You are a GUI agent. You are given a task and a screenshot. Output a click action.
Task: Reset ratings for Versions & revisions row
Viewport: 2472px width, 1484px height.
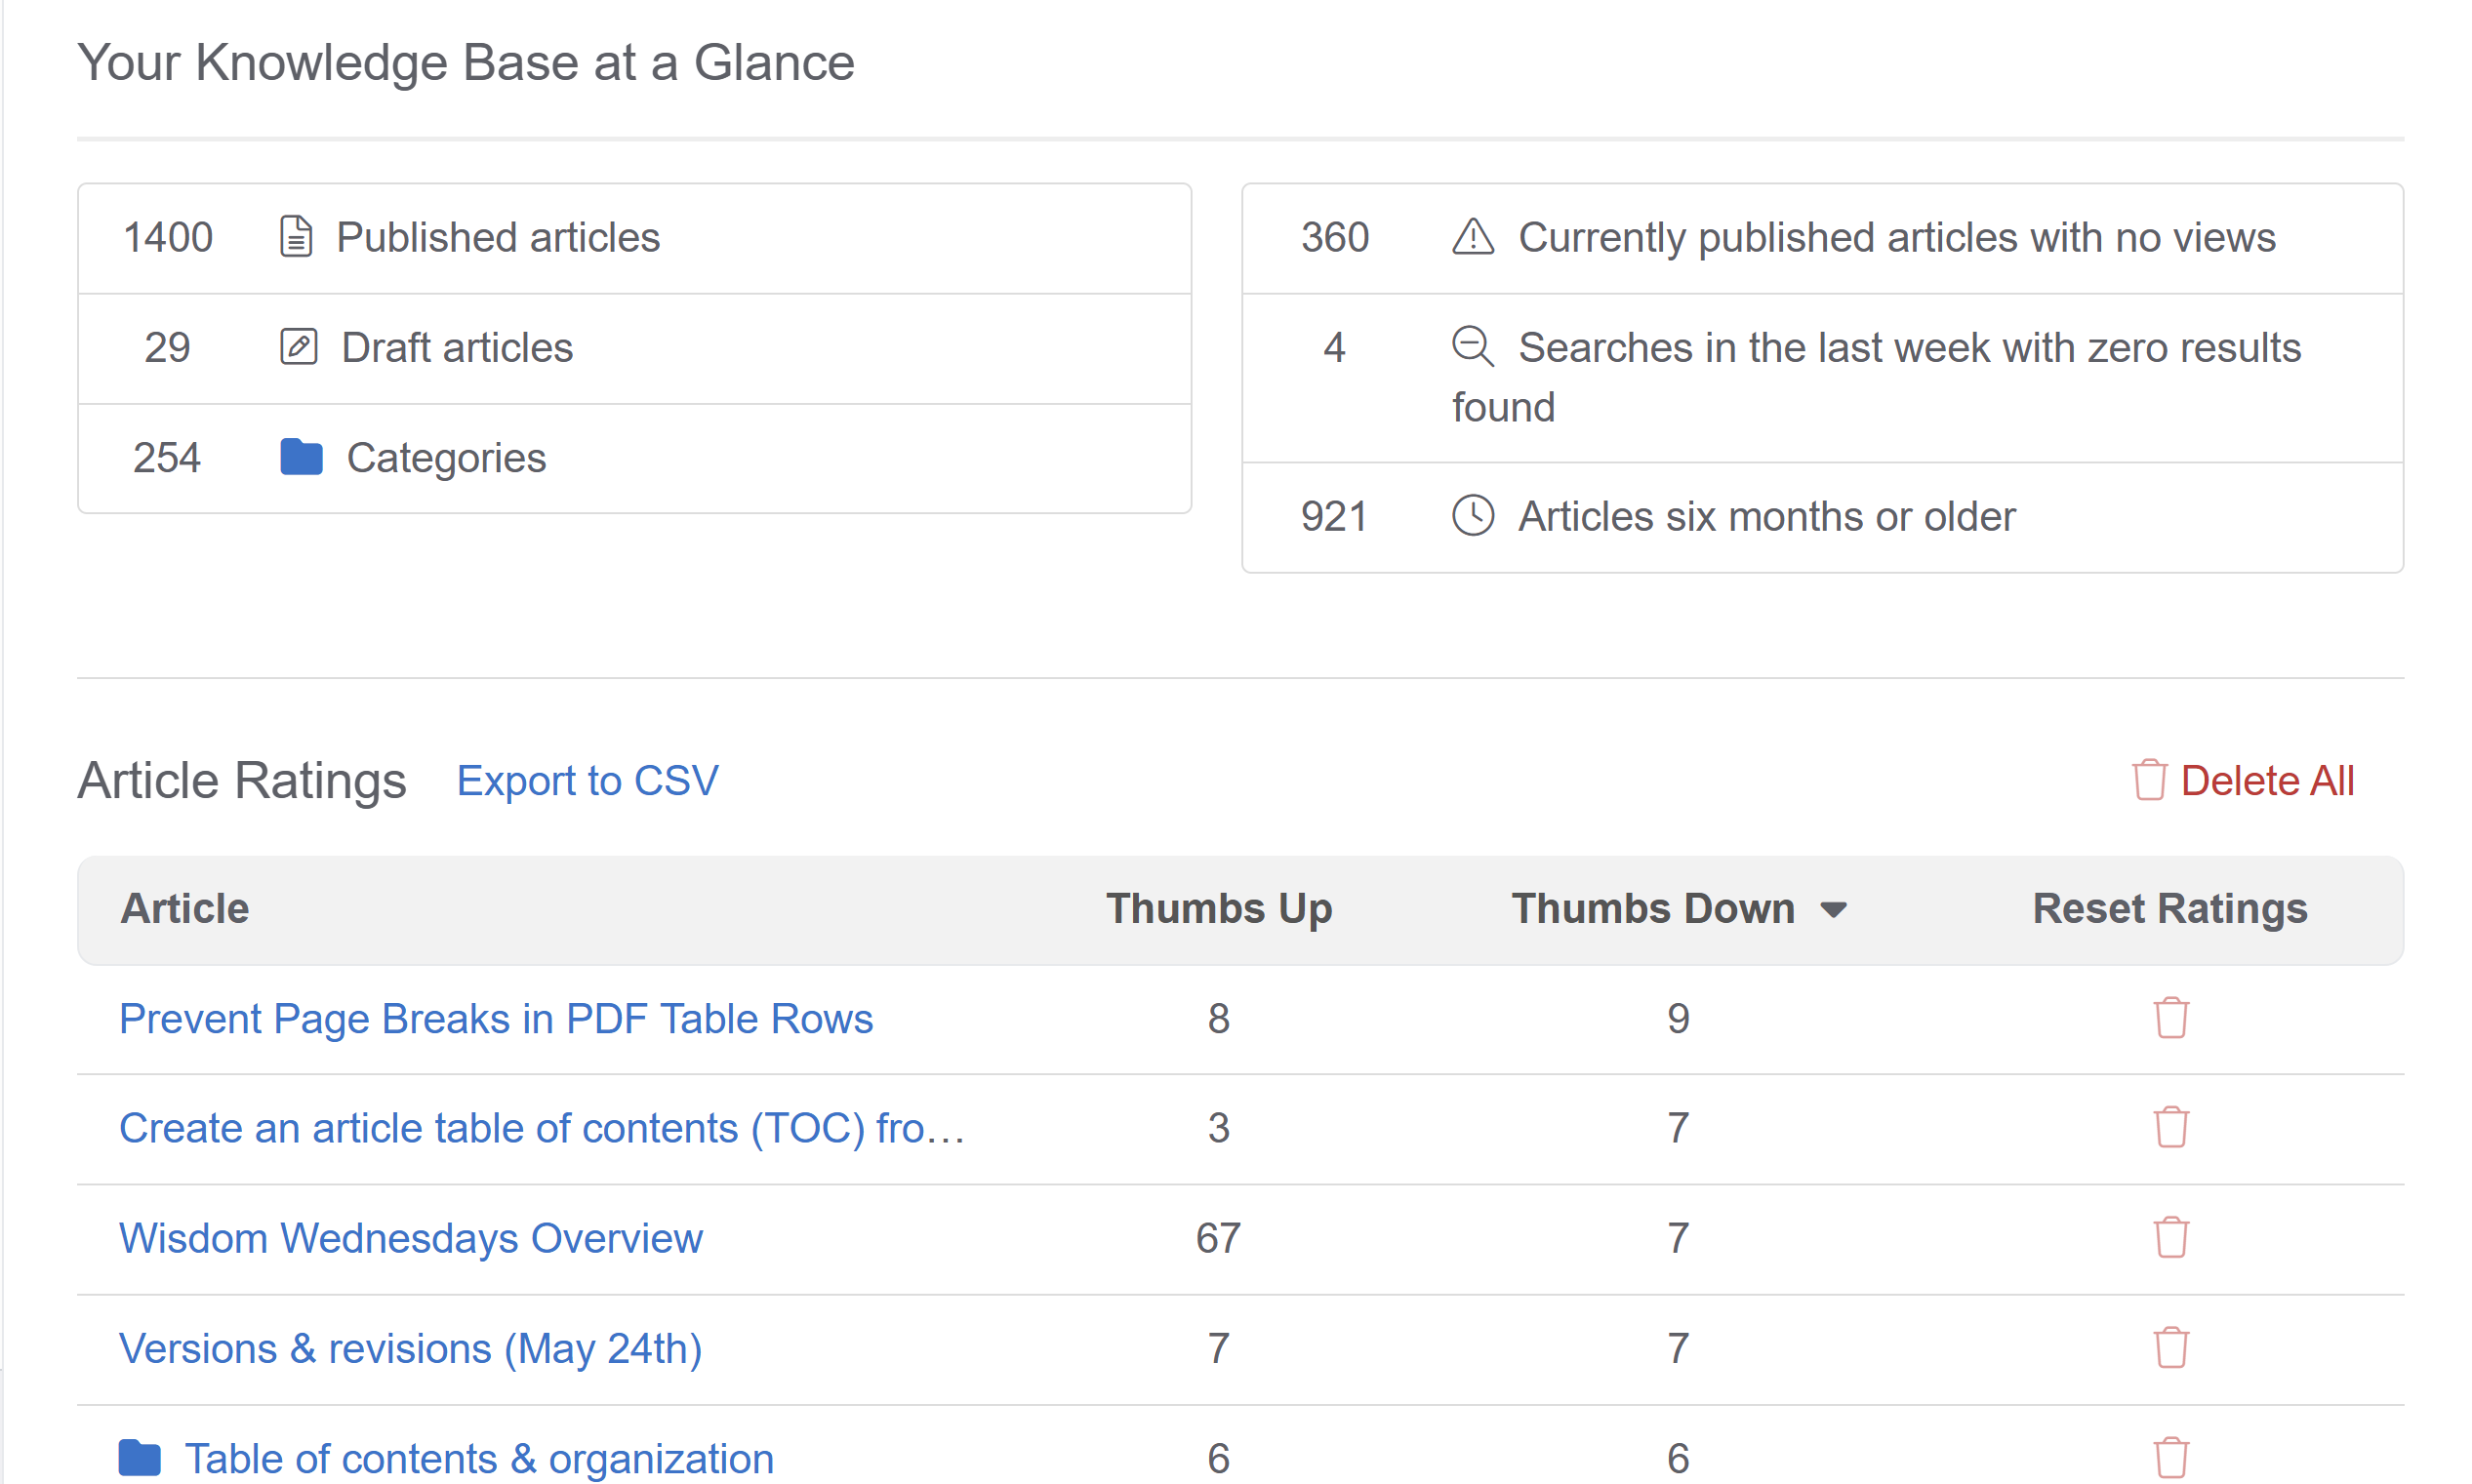[x=2170, y=1348]
